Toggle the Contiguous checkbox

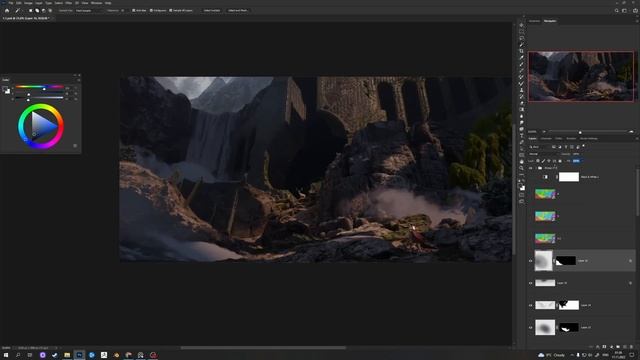(x=151, y=11)
